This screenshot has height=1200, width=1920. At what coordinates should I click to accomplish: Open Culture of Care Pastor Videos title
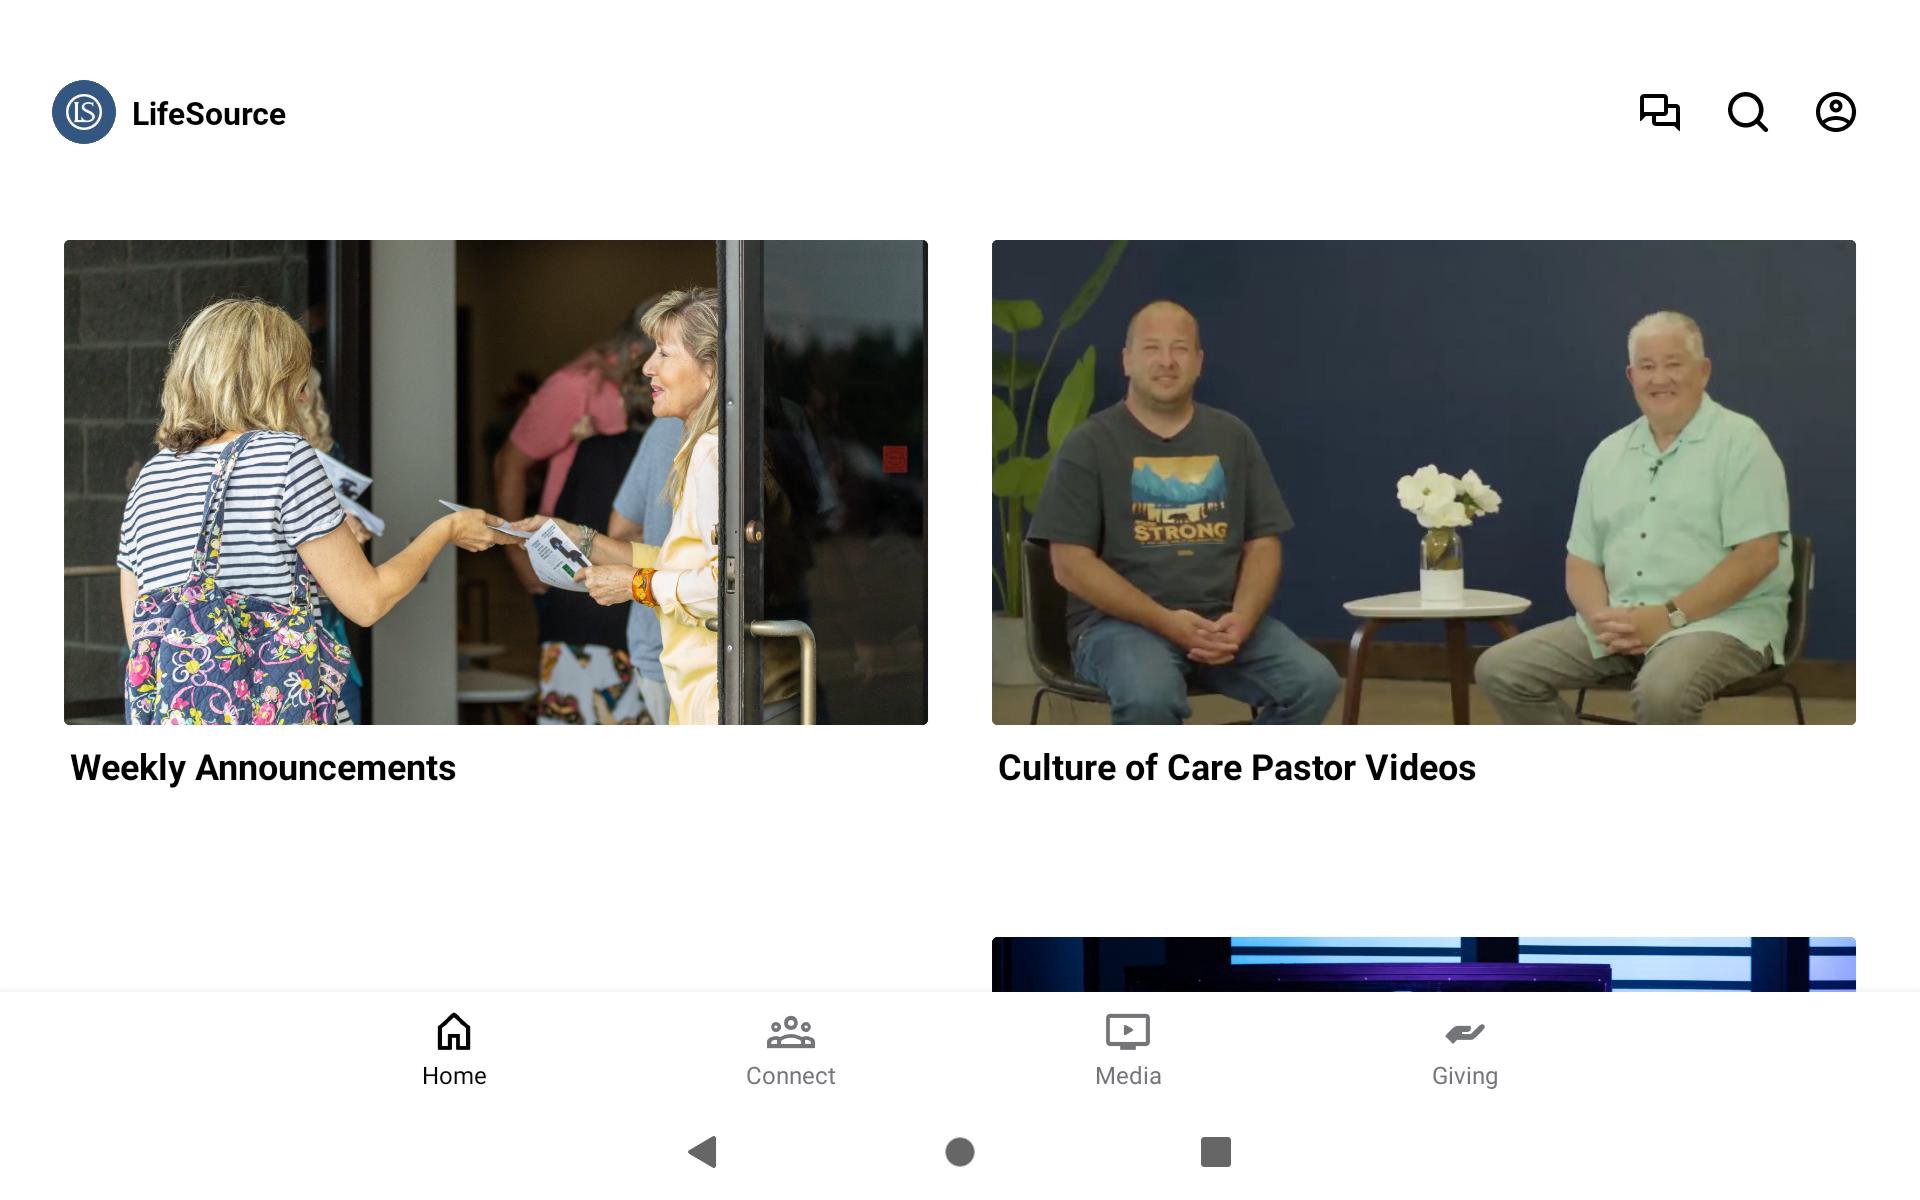point(1237,768)
